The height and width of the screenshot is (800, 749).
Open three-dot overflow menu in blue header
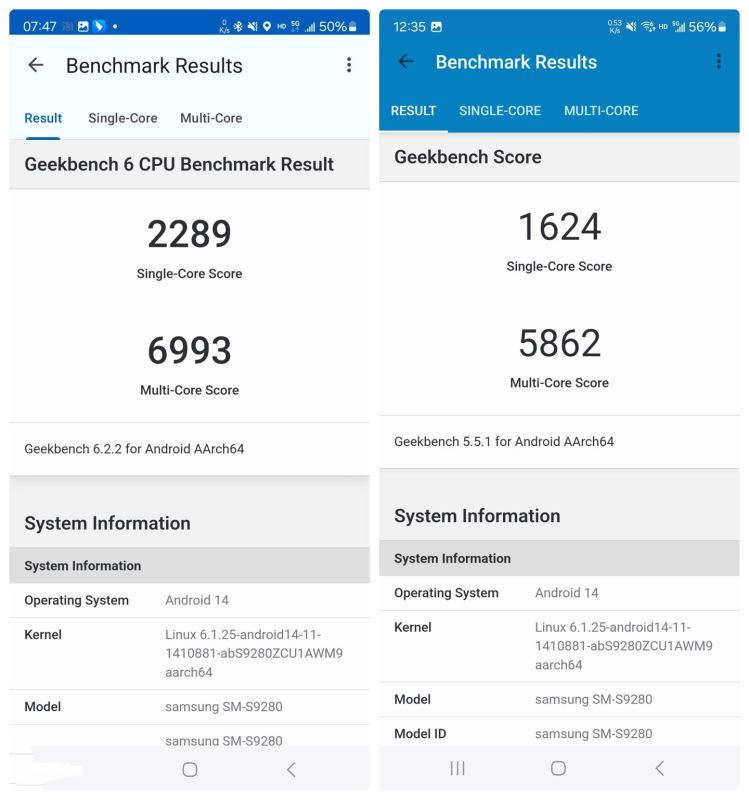click(718, 62)
